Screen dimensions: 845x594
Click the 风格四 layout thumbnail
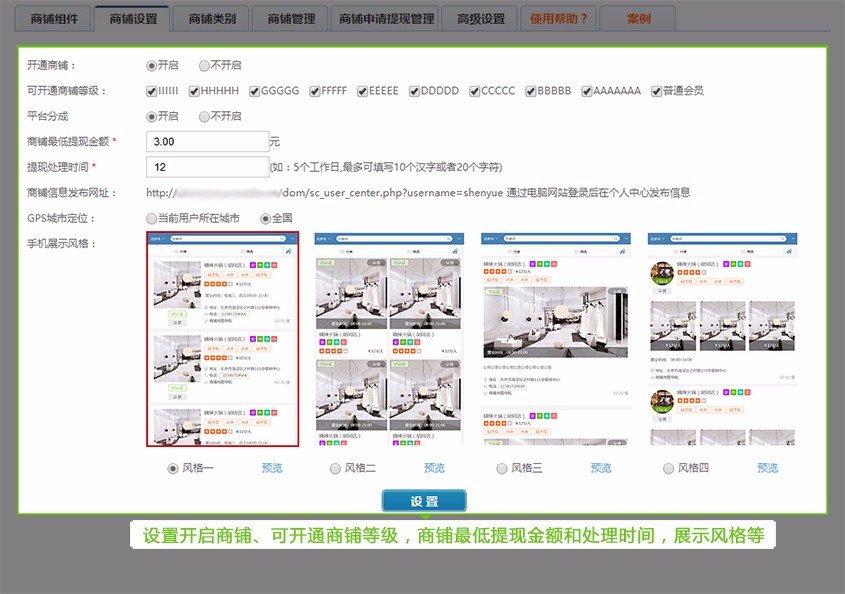(722, 339)
